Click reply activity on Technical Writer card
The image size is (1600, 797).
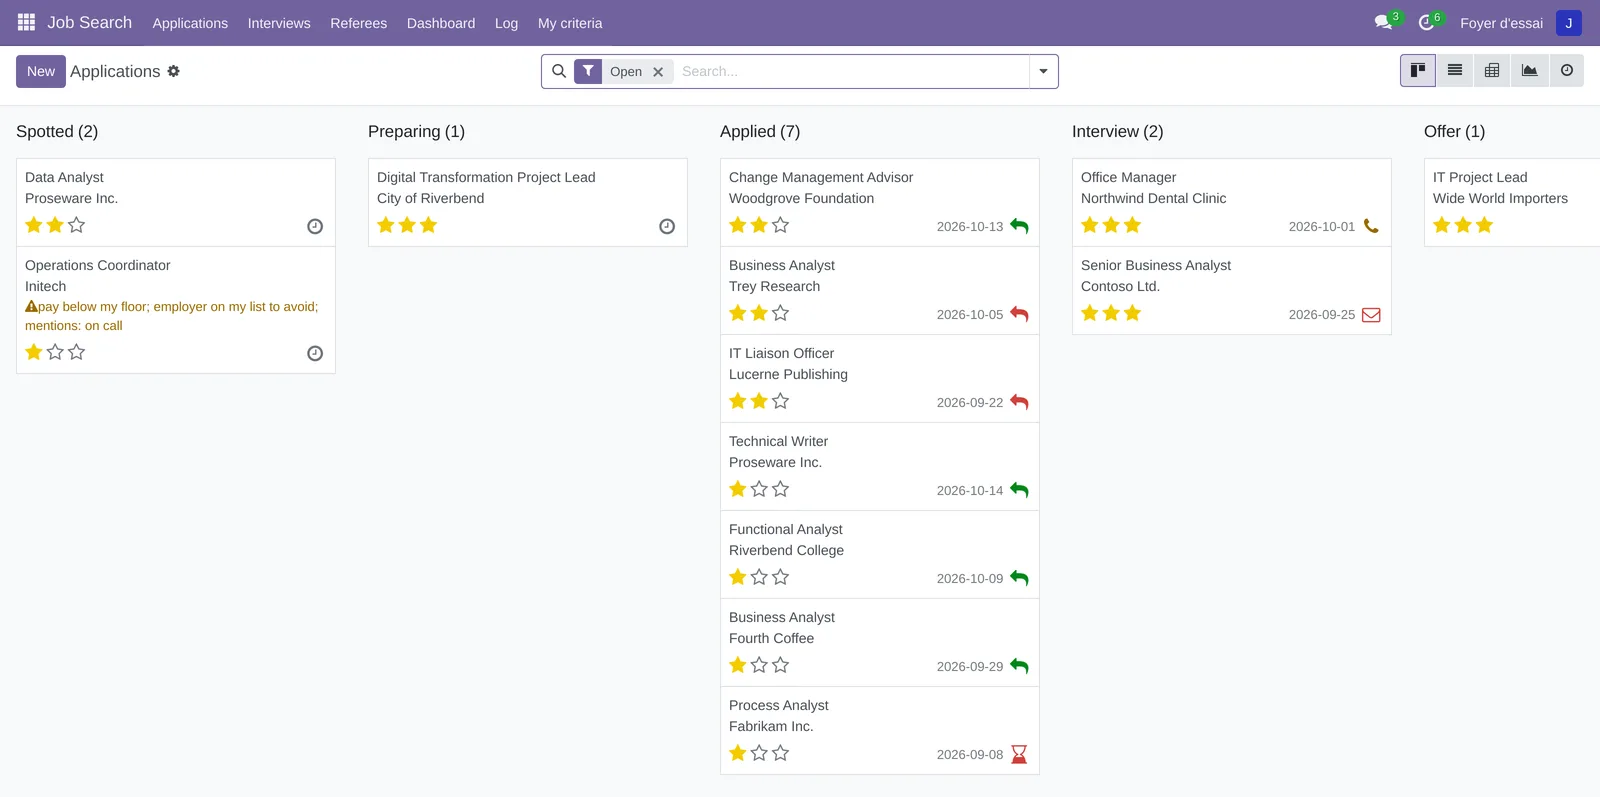pyautogui.click(x=1019, y=490)
